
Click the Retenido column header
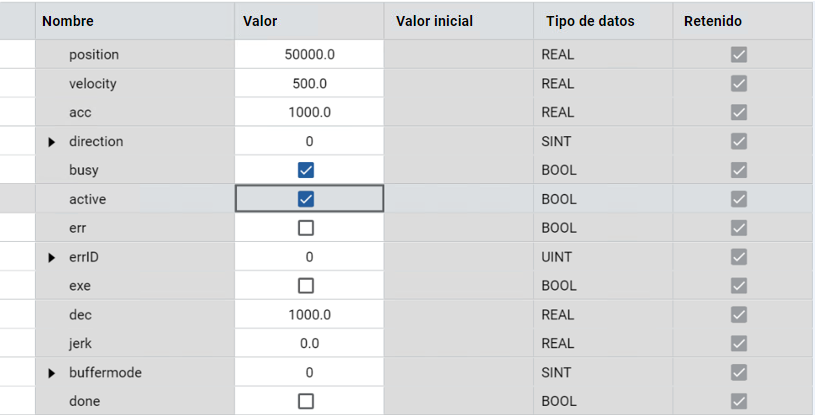coord(712,20)
